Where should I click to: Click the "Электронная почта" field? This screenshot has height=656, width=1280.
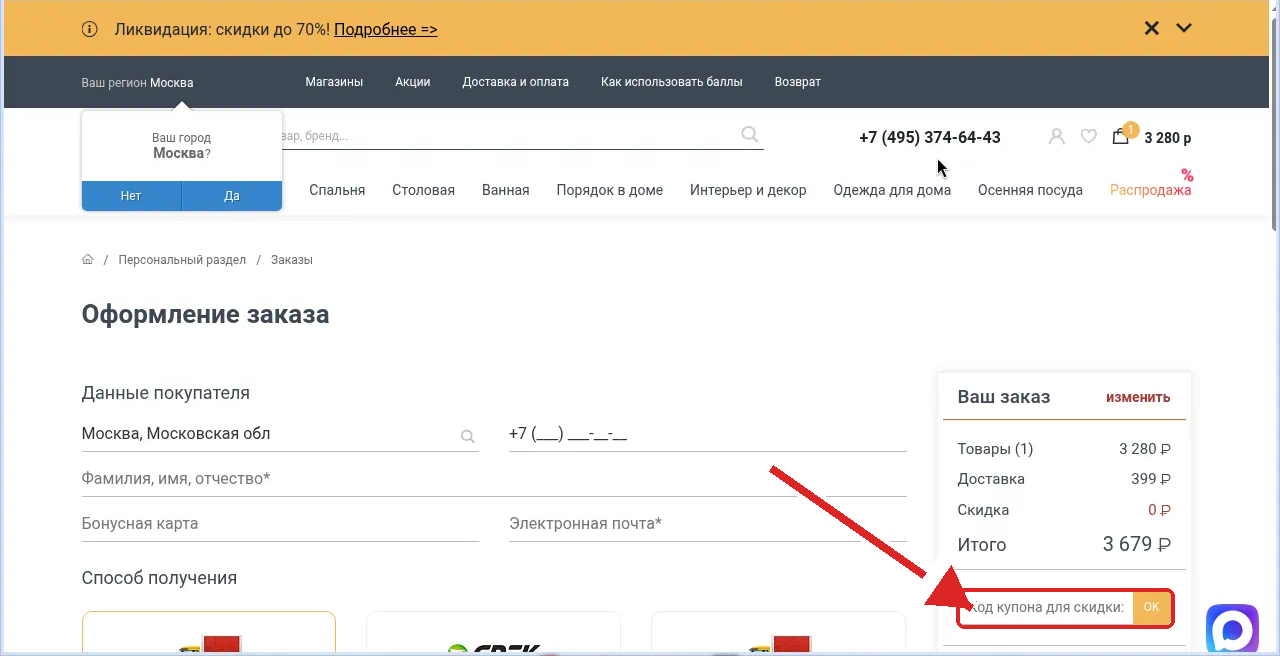[x=708, y=524]
